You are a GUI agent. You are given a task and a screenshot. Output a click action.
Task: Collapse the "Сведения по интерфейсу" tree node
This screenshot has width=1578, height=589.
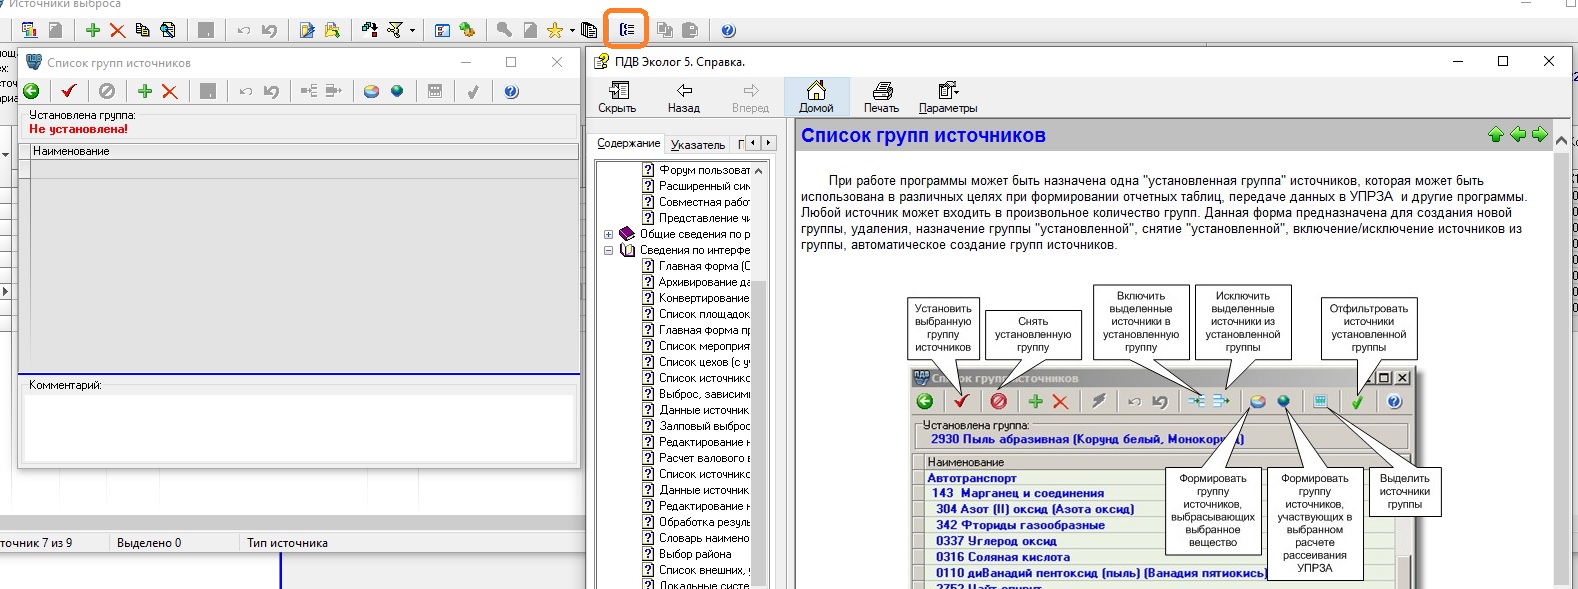608,250
